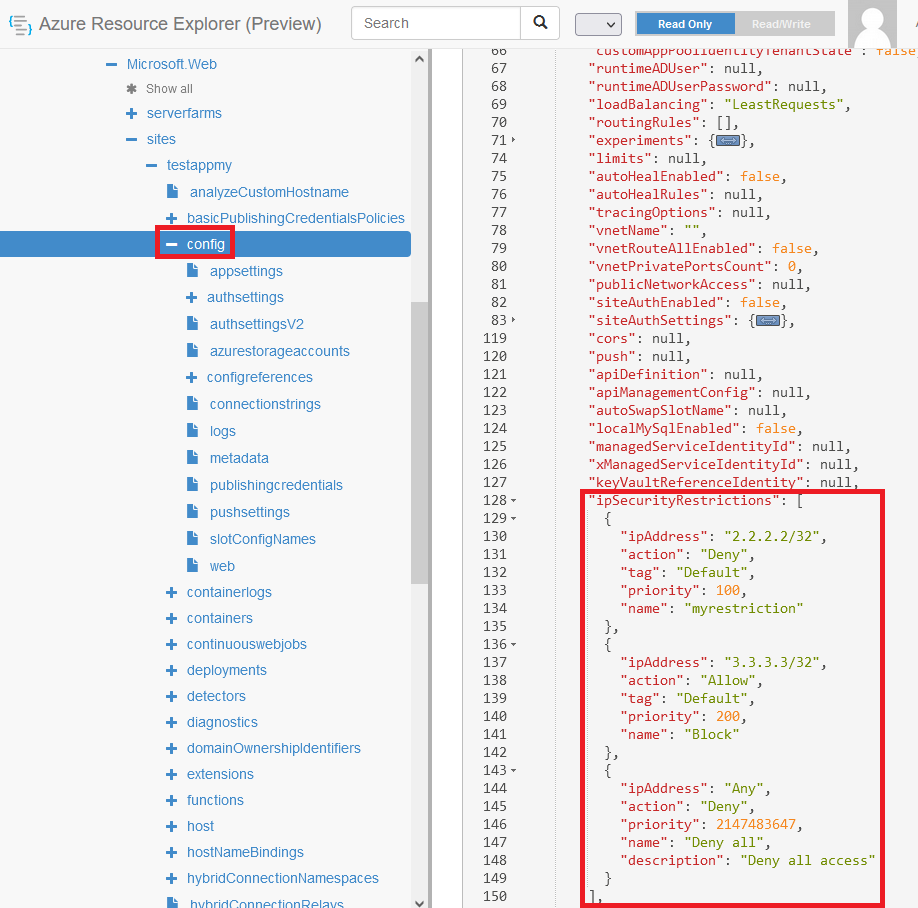This screenshot has width=918, height=908.
Task: Click the analyzeCustomHostname document icon
Action: point(173,191)
